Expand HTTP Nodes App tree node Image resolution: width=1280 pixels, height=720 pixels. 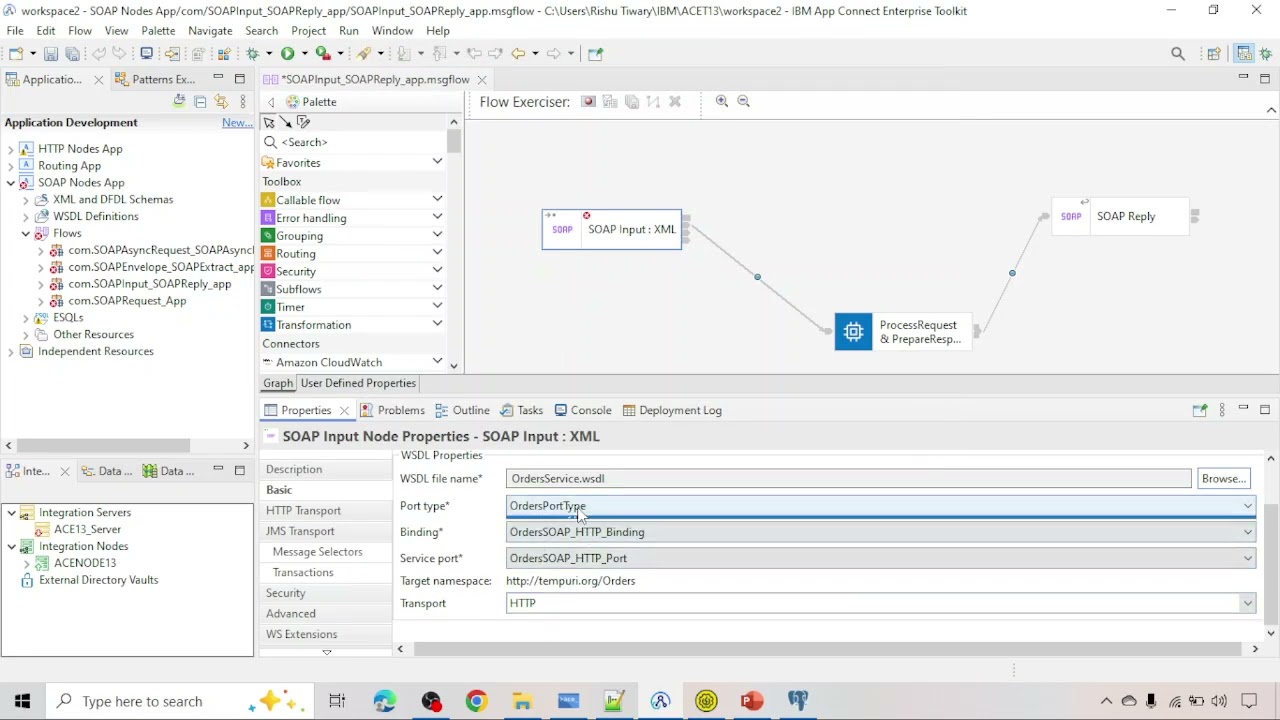[11, 149]
